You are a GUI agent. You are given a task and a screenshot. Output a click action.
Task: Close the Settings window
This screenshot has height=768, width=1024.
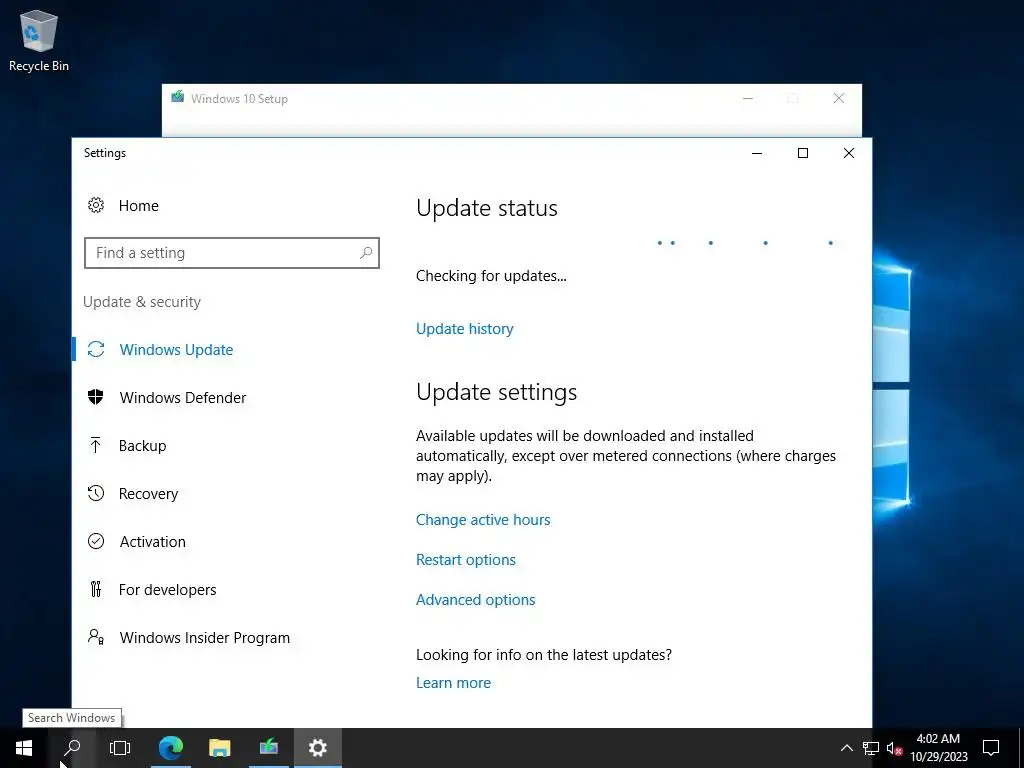tap(848, 153)
